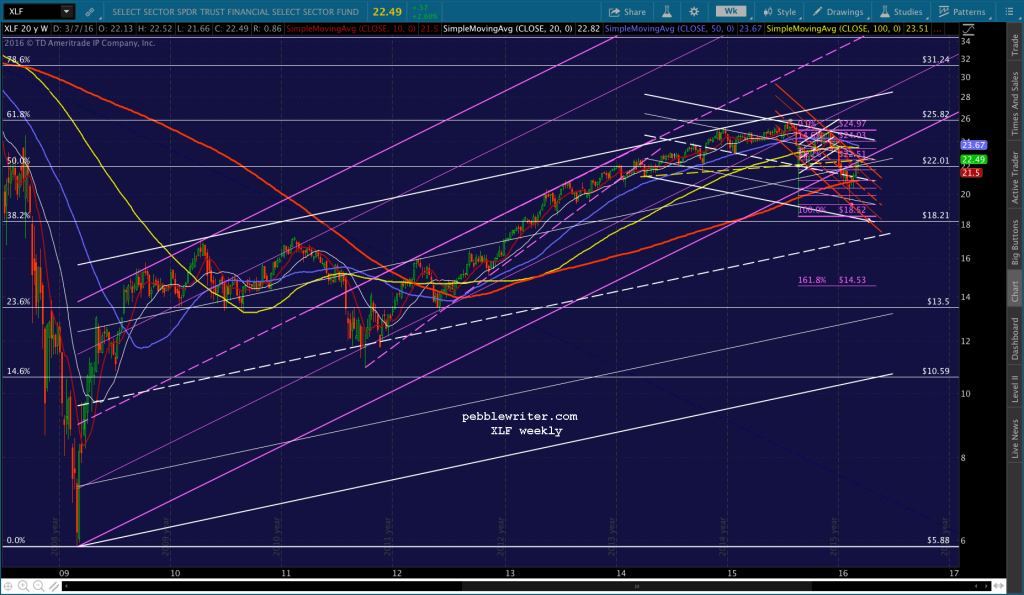Click the 78.6% Fibonacci level label
1024x595 pixels.
[18, 59]
